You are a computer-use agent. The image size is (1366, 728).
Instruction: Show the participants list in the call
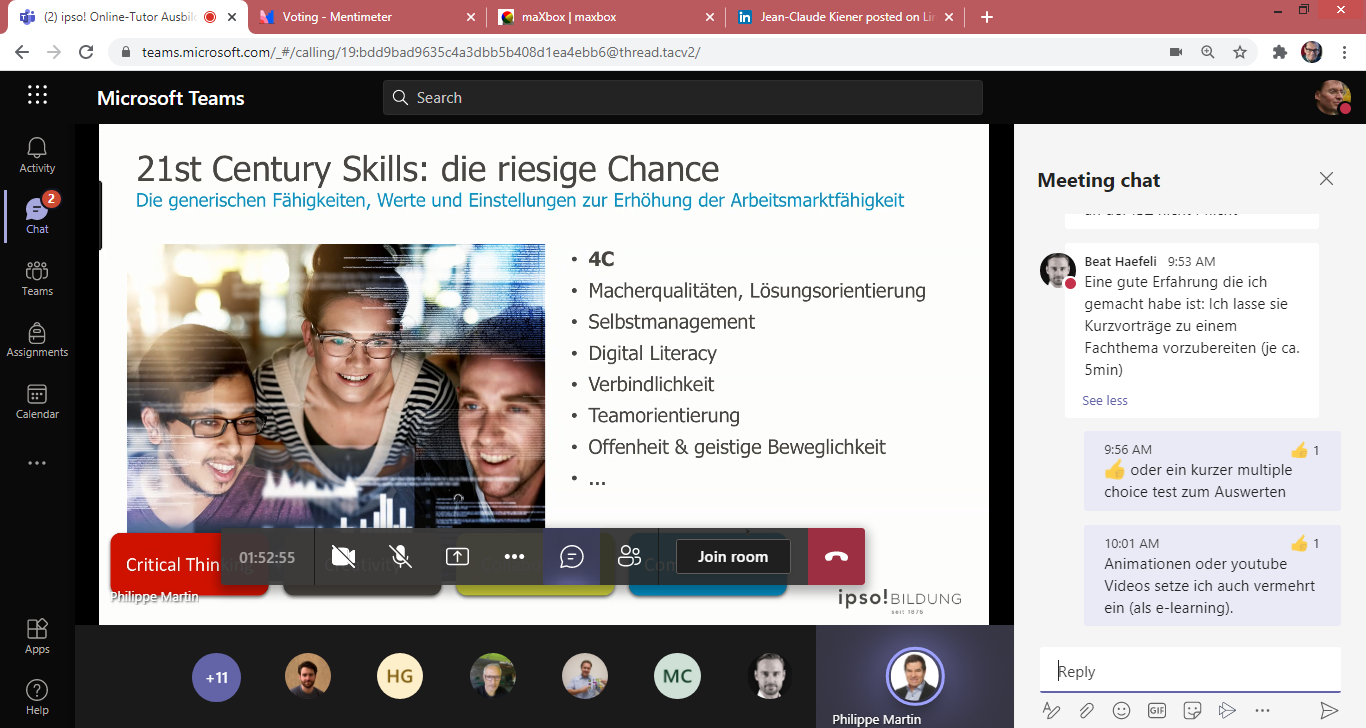(x=629, y=557)
